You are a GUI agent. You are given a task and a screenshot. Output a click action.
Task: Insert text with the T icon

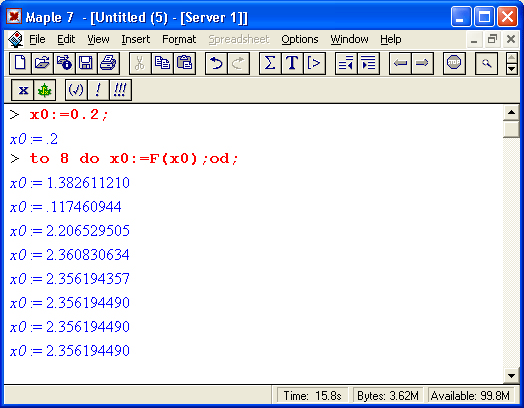click(292, 63)
